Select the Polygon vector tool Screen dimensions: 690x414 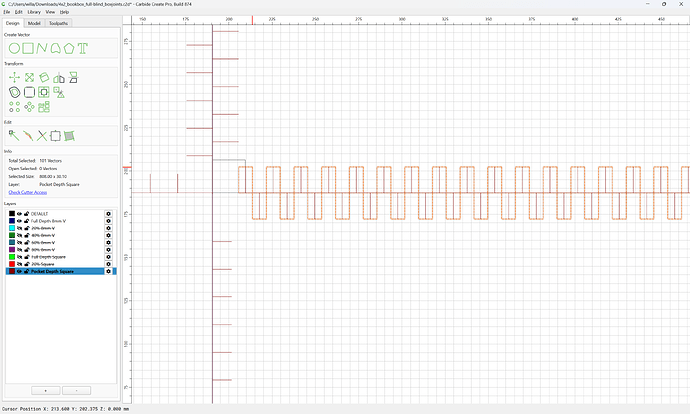click(69, 48)
